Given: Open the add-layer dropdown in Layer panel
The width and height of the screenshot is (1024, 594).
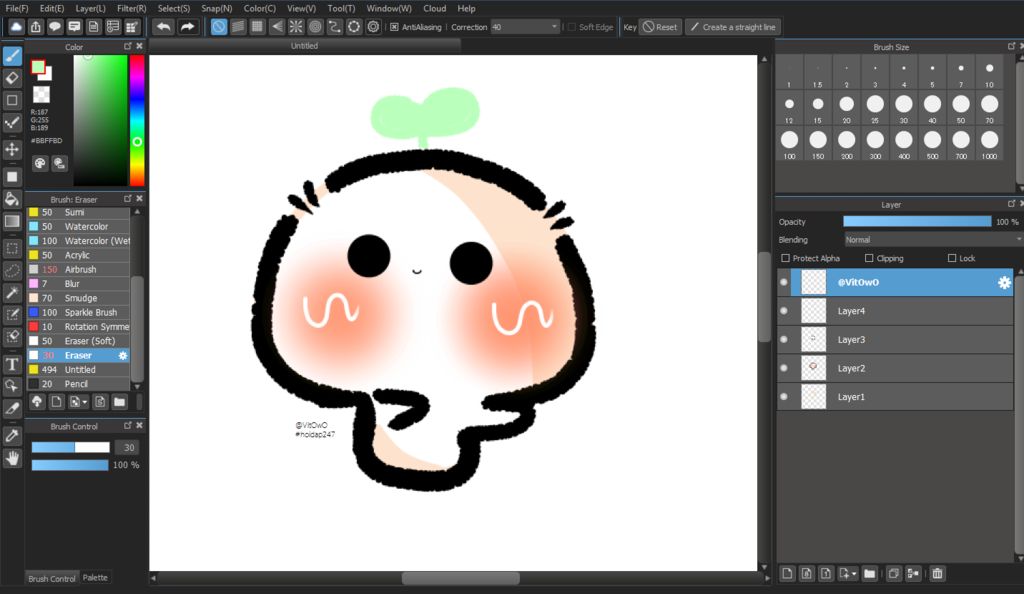Looking at the screenshot, I should click(x=848, y=574).
